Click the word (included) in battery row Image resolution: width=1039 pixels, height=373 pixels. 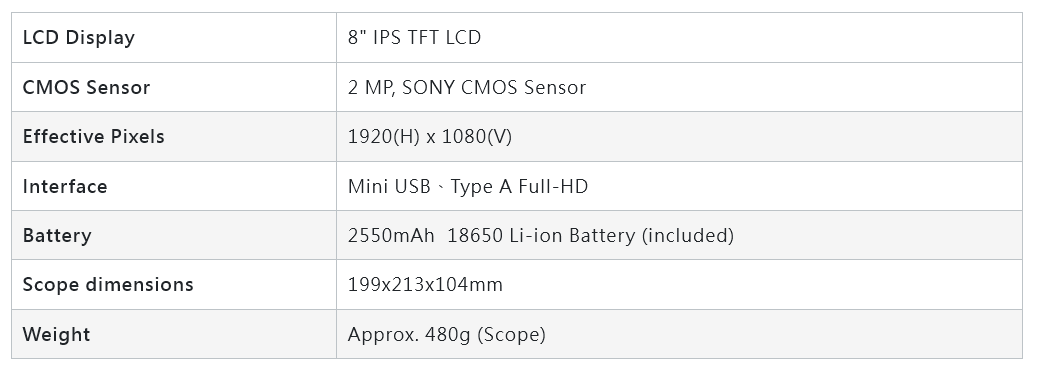click(688, 235)
